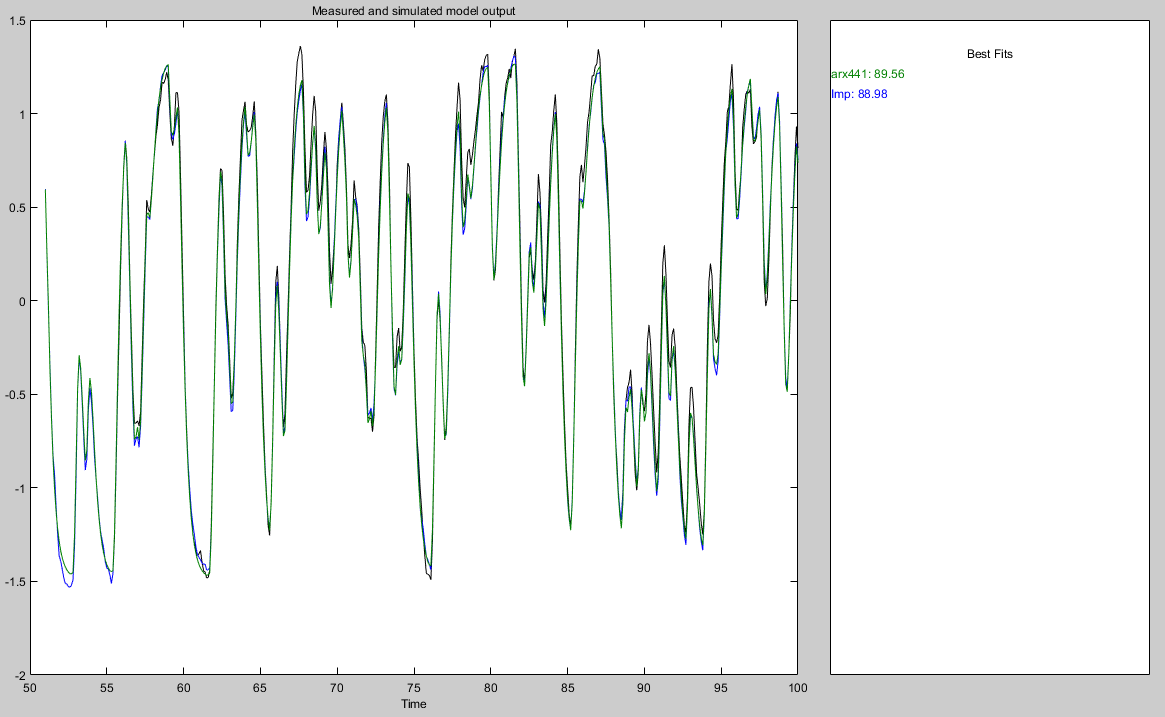The width and height of the screenshot is (1165, 717).
Task: Select the Imp: 88.98 model entry
Action: pos(859,94)
